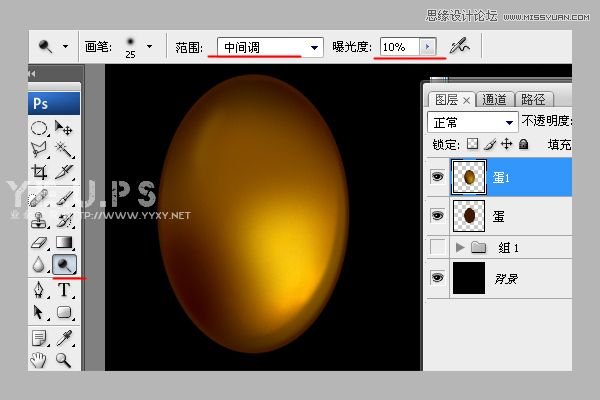Show the 组 1 group
The width and height of the screenshot is (600, 400).
point(438,247)
